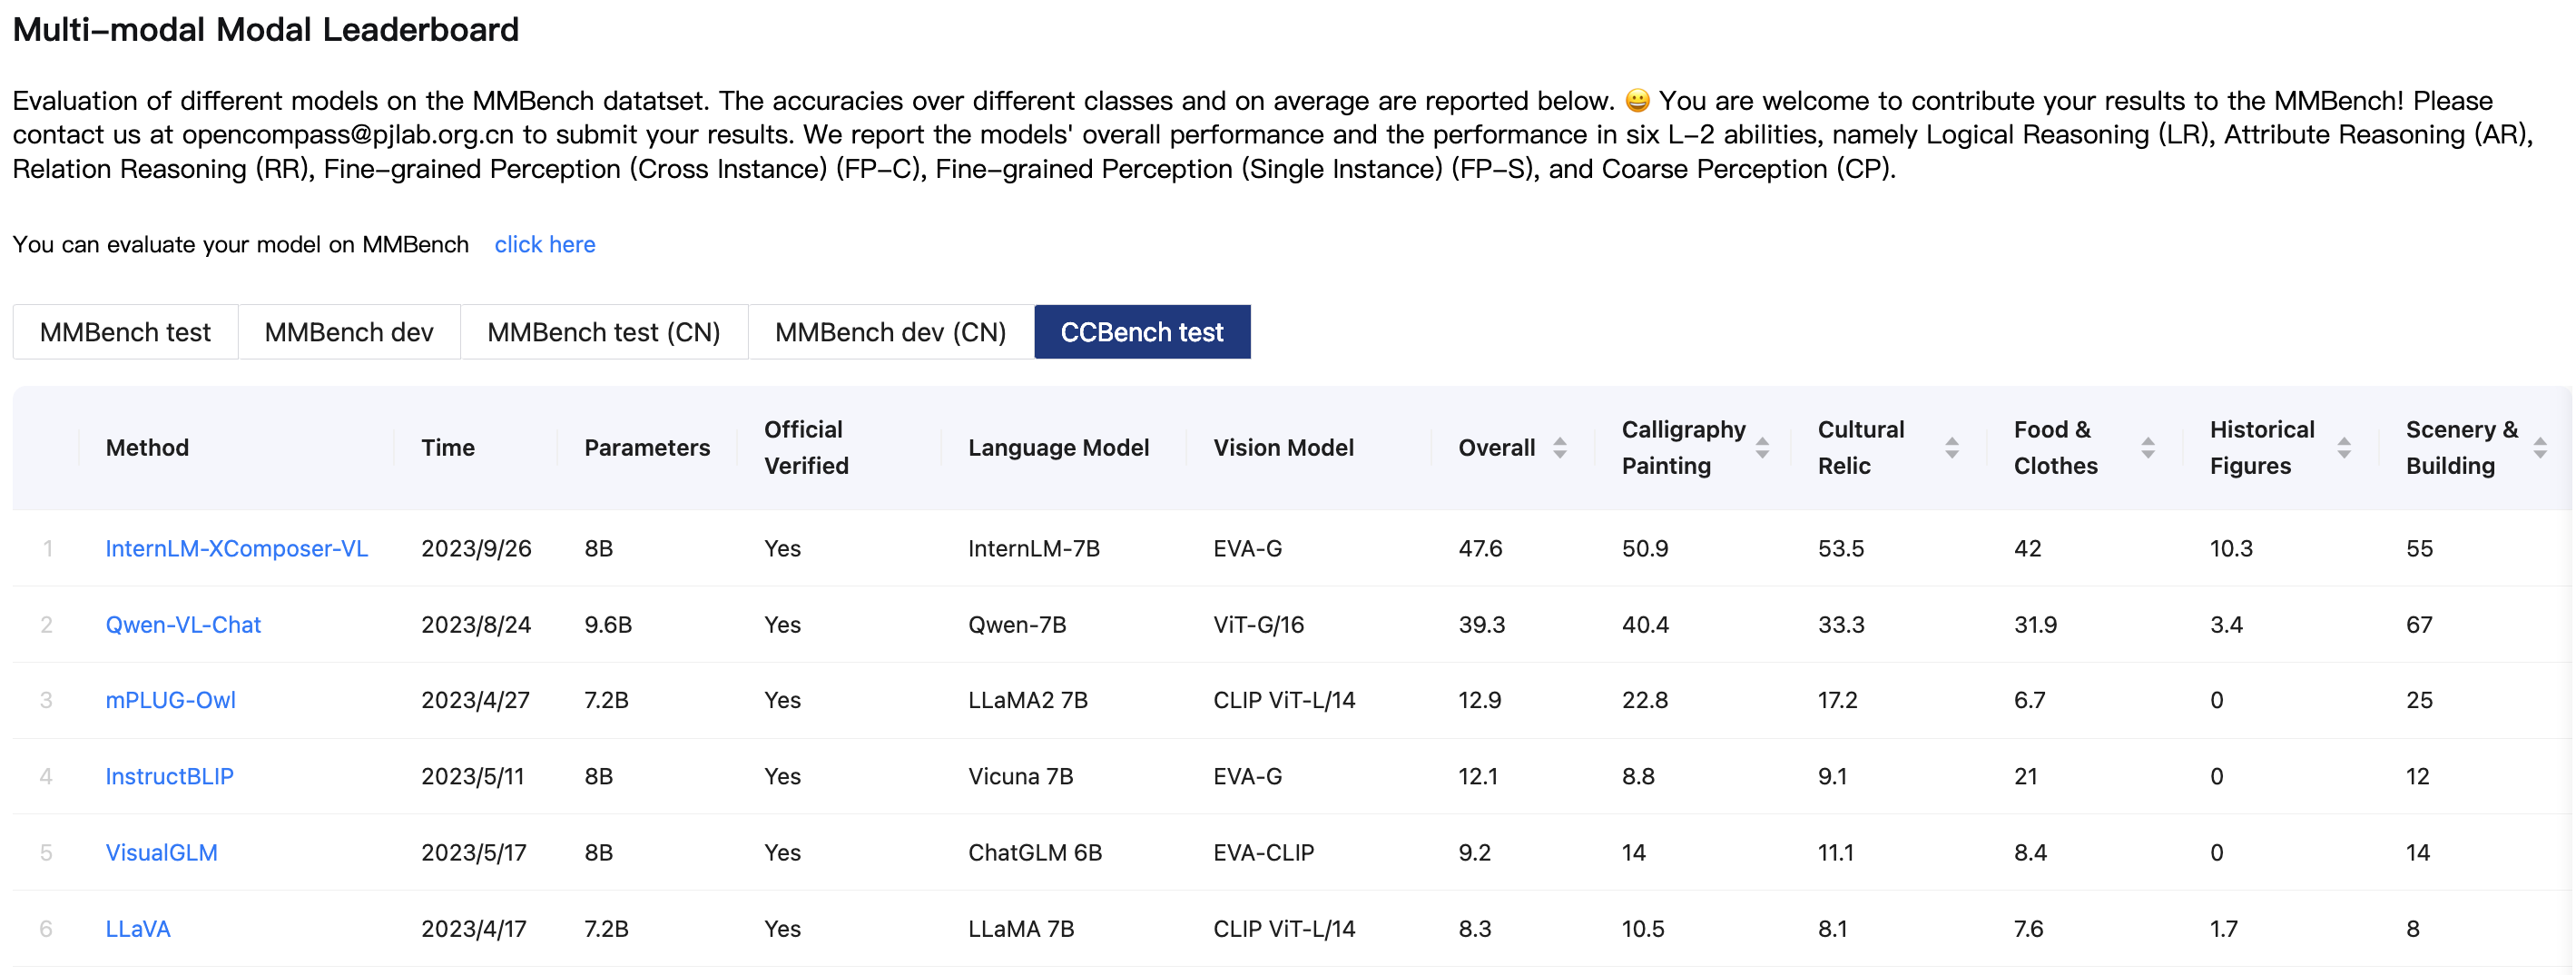This screenshot has height=975, width=2576.
Task: Open the InternLM-XComposer-VL method link
Action: click(x=236, y=548)
